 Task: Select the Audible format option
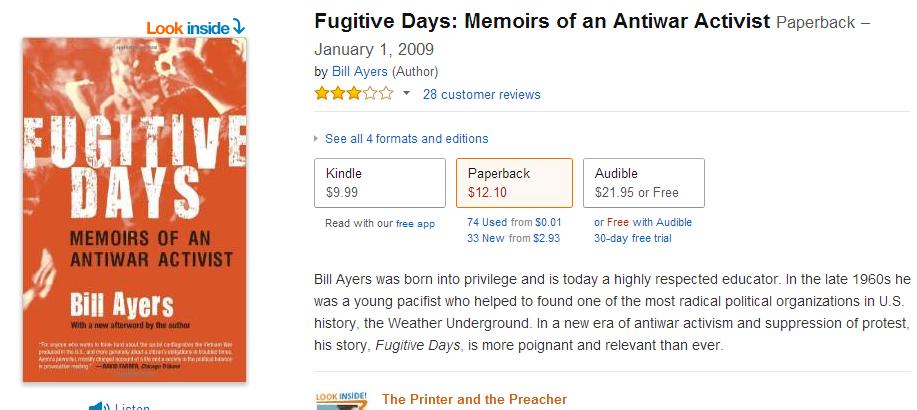(643, 182)
